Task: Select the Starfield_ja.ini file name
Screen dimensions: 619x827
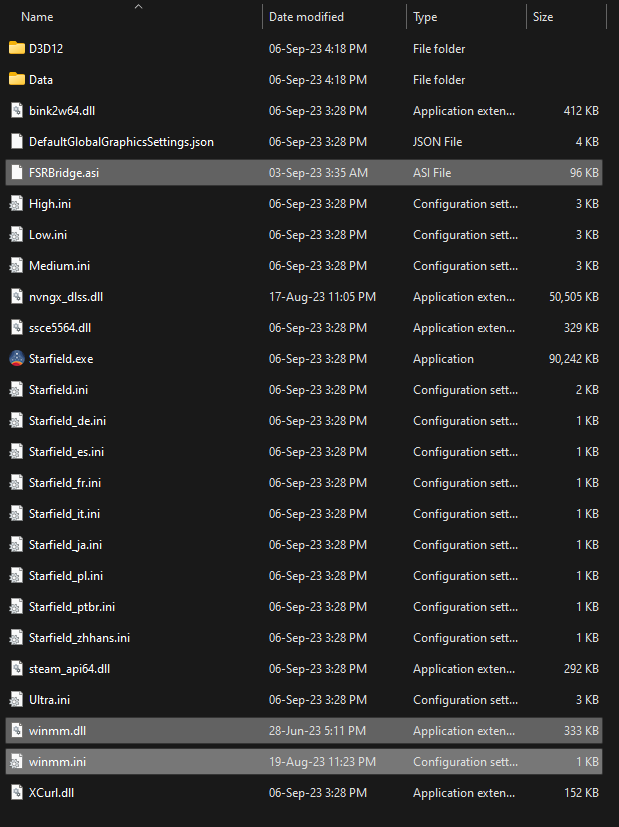Action: tap(65, 545)
